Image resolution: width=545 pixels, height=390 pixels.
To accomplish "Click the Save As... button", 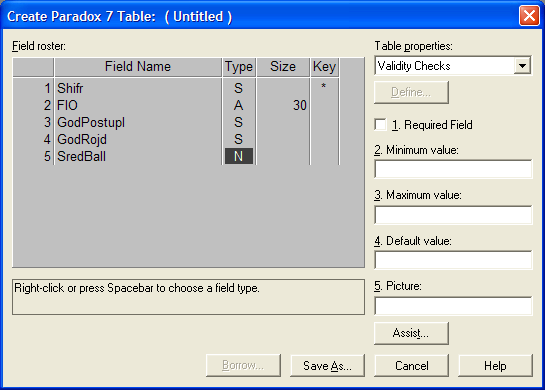I will click(327, 365).
